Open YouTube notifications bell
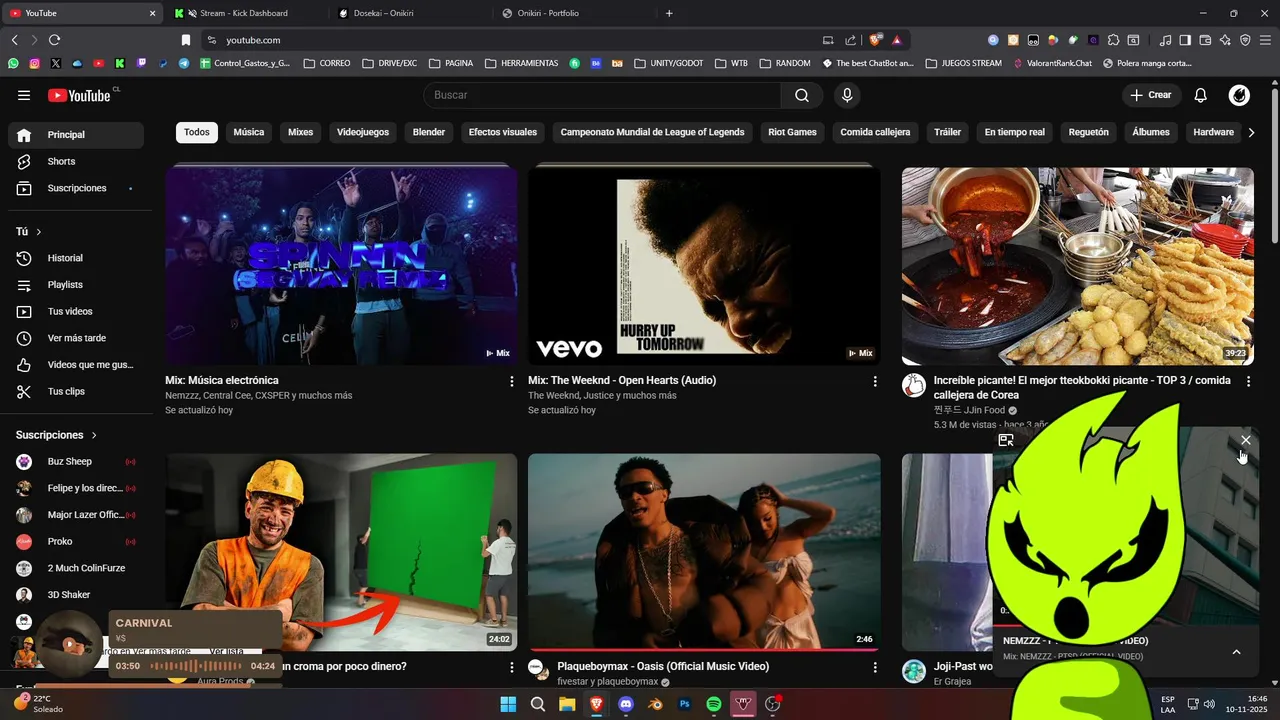The width and height of the screenshot is (1280, 720). pos(1201,95)
